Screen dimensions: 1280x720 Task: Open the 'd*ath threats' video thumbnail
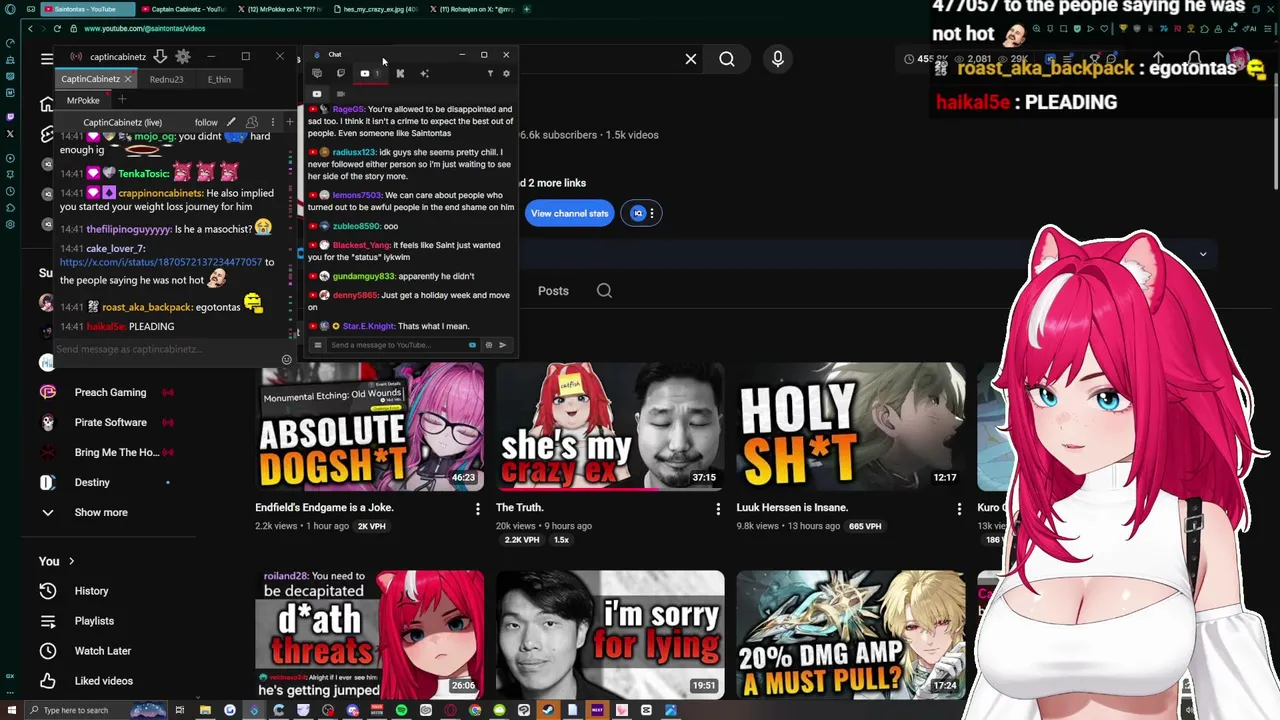(371, 634)
